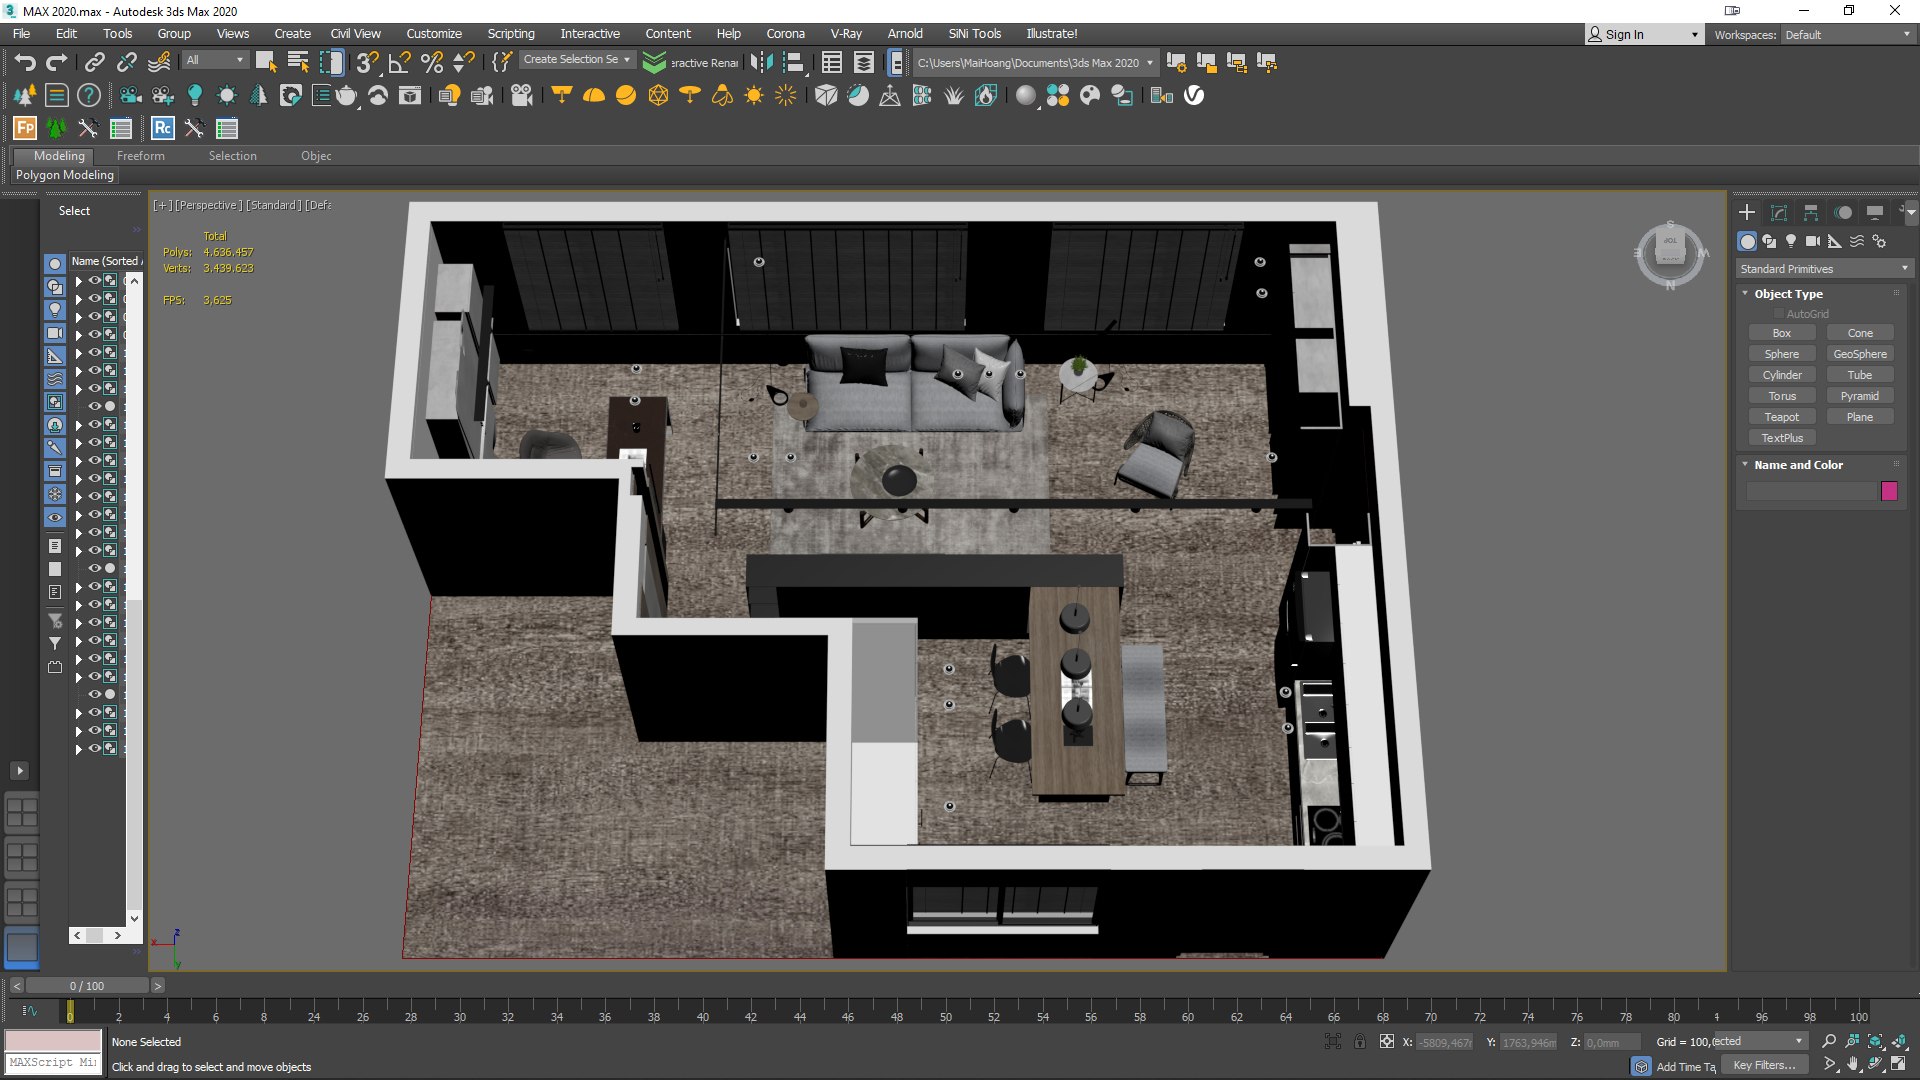The height and width of the screenshot is (1080, 1920).
Task: Click the Undo arrow icon
Action: pos(25,63)
